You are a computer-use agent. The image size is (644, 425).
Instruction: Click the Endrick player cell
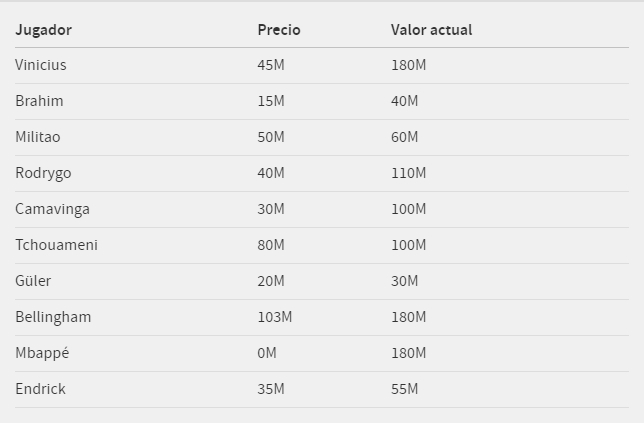[40, 389]
